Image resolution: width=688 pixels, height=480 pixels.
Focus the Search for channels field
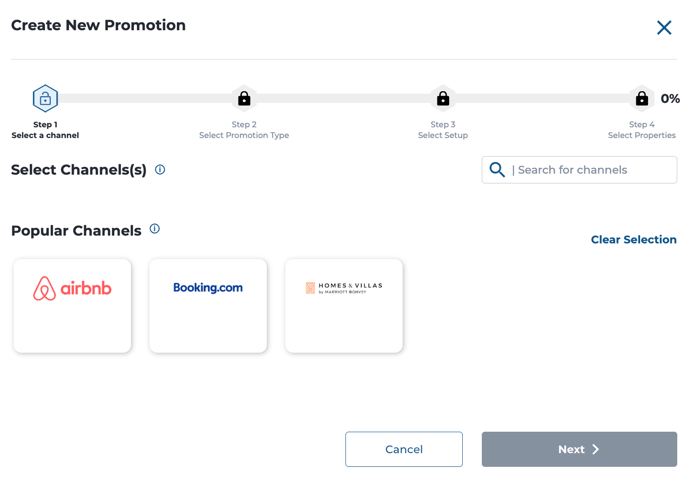coord(579,170)
